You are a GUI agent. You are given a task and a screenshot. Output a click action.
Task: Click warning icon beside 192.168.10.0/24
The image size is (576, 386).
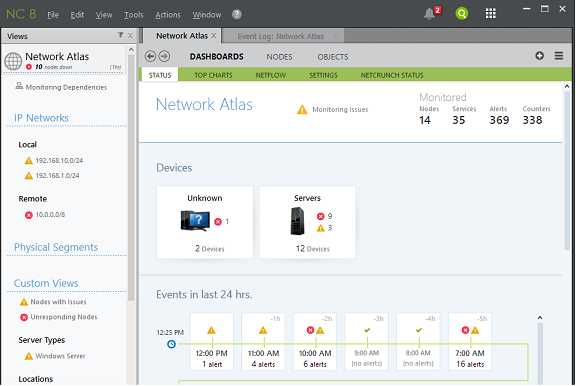tap(28, 160)
